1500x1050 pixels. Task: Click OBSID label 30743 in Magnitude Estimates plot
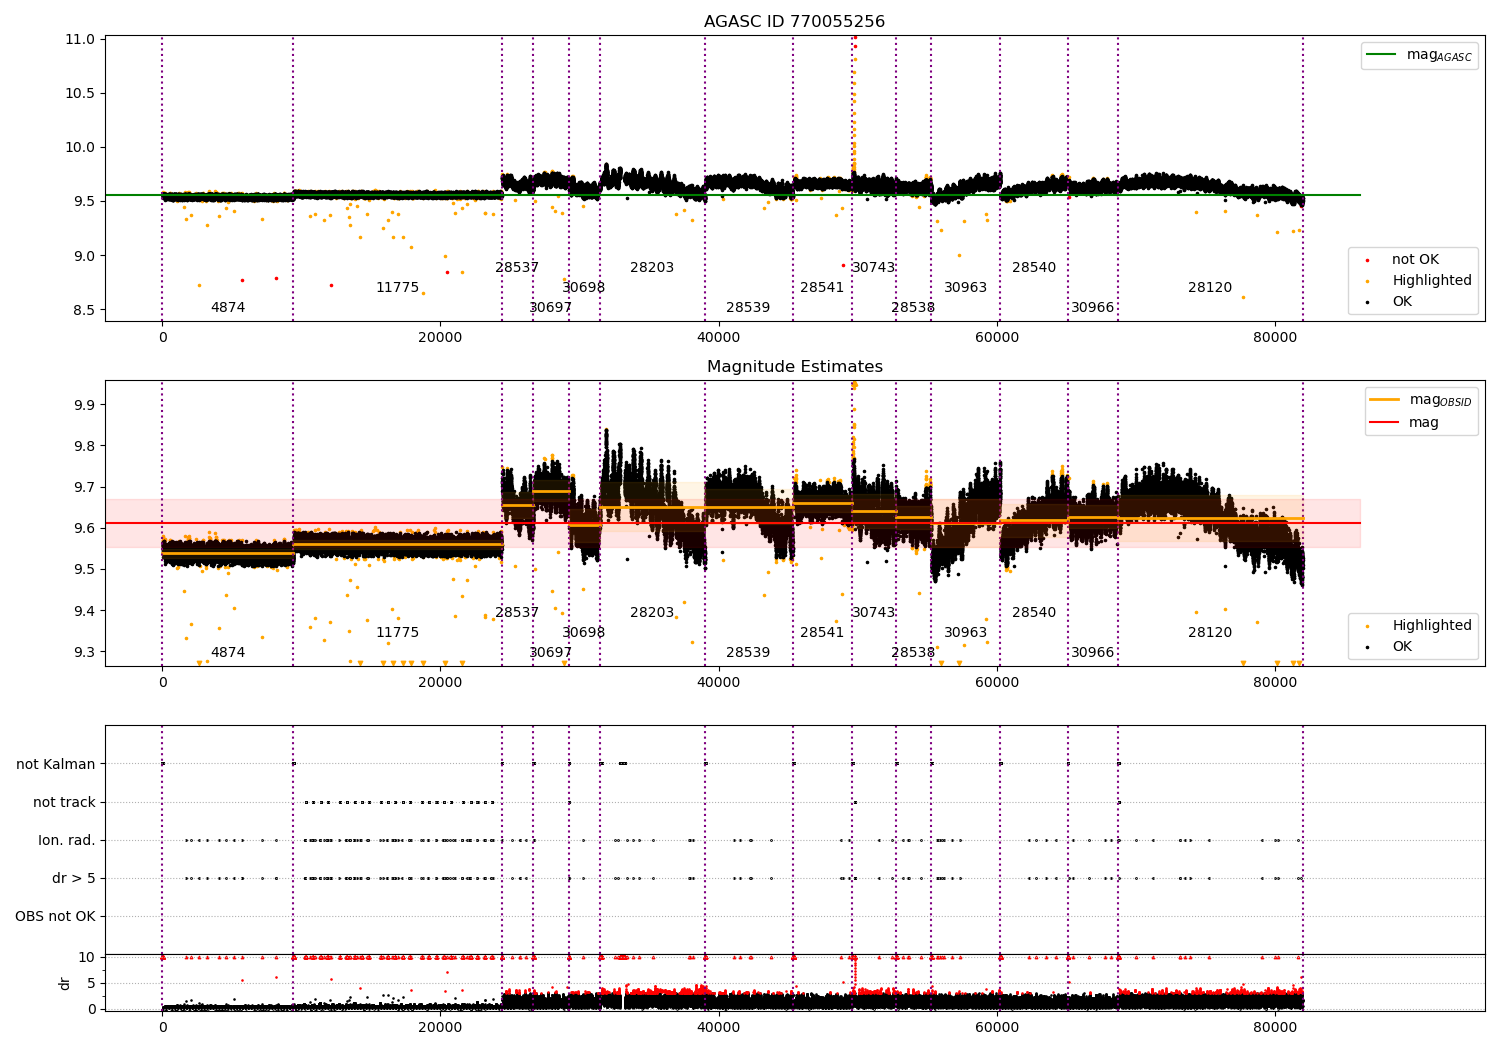point(873,612)
